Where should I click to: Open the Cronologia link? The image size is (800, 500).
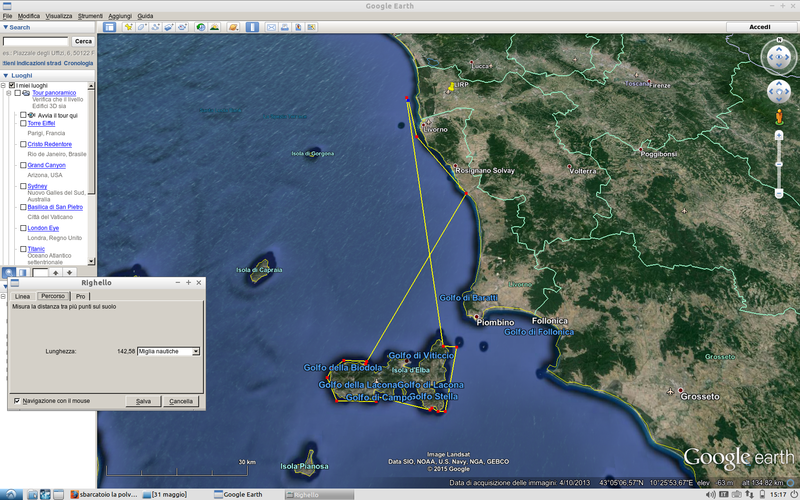[x=78, y=63]
